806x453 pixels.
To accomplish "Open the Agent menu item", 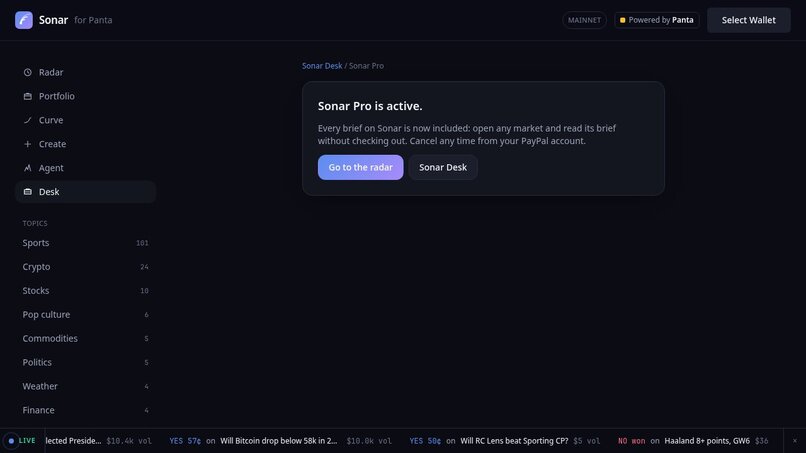I will tap(85, 168).
